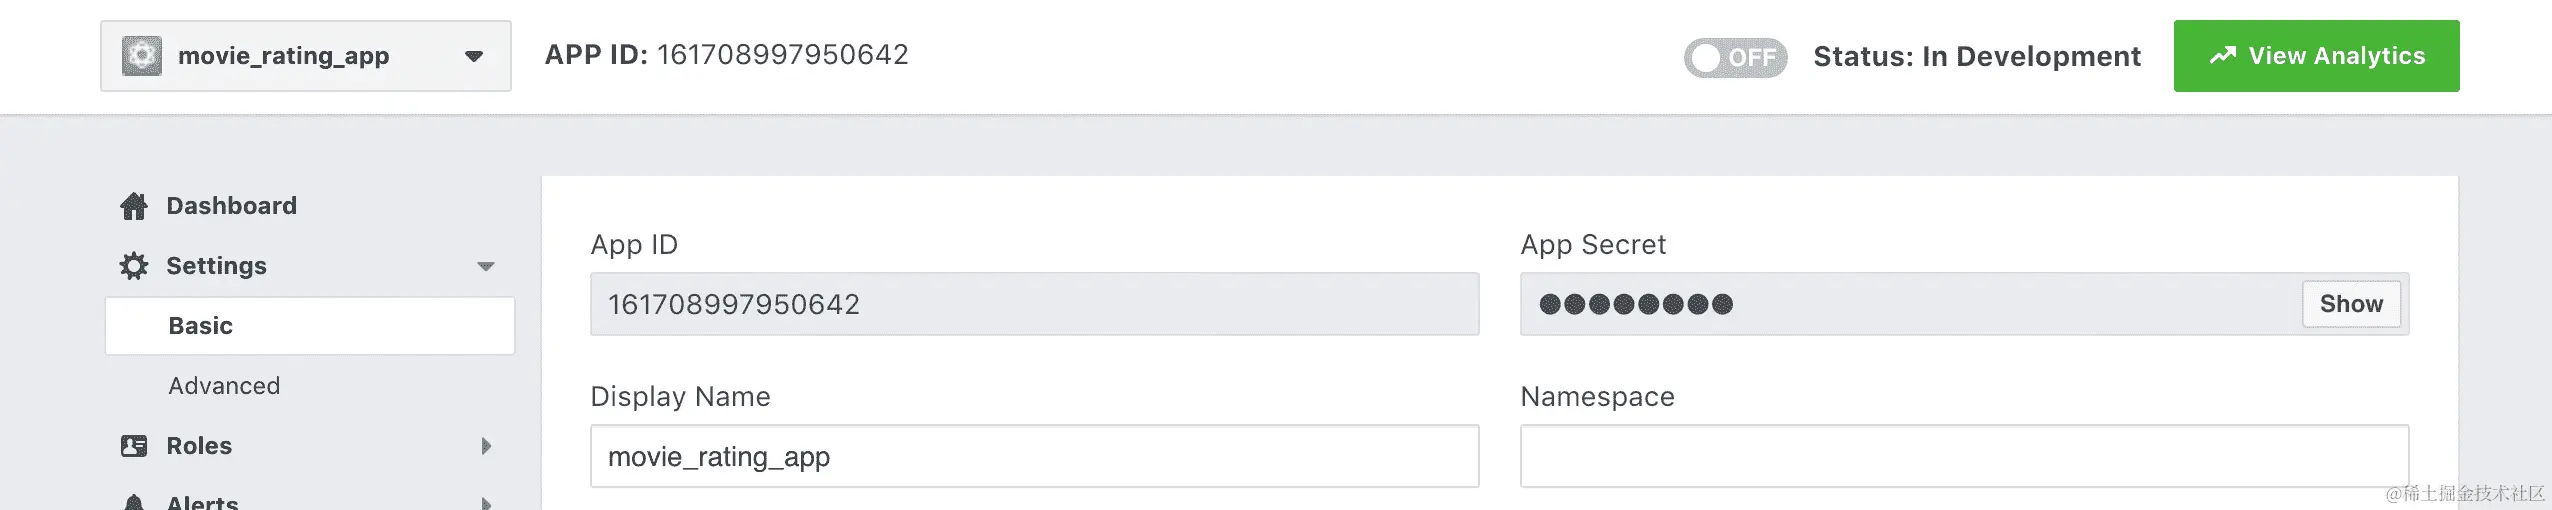Click the movie_rating_app app icon thumbnail
Viewport: 2552px width, 510px height.
point(142,56)
